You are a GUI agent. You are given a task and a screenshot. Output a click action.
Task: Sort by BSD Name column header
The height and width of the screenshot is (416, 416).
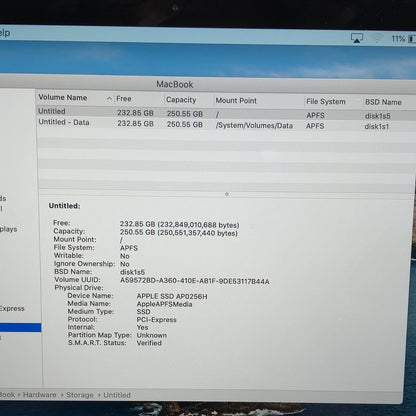(383, 102)
